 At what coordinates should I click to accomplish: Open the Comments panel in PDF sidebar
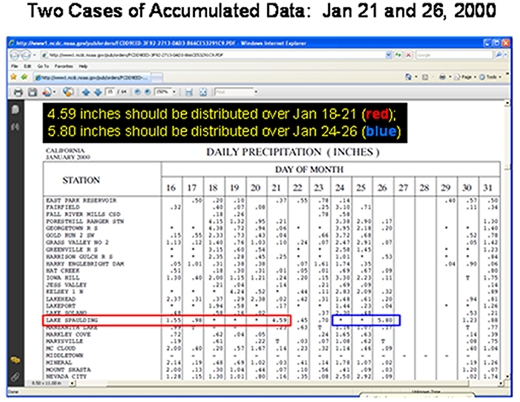tap(15, 360)
